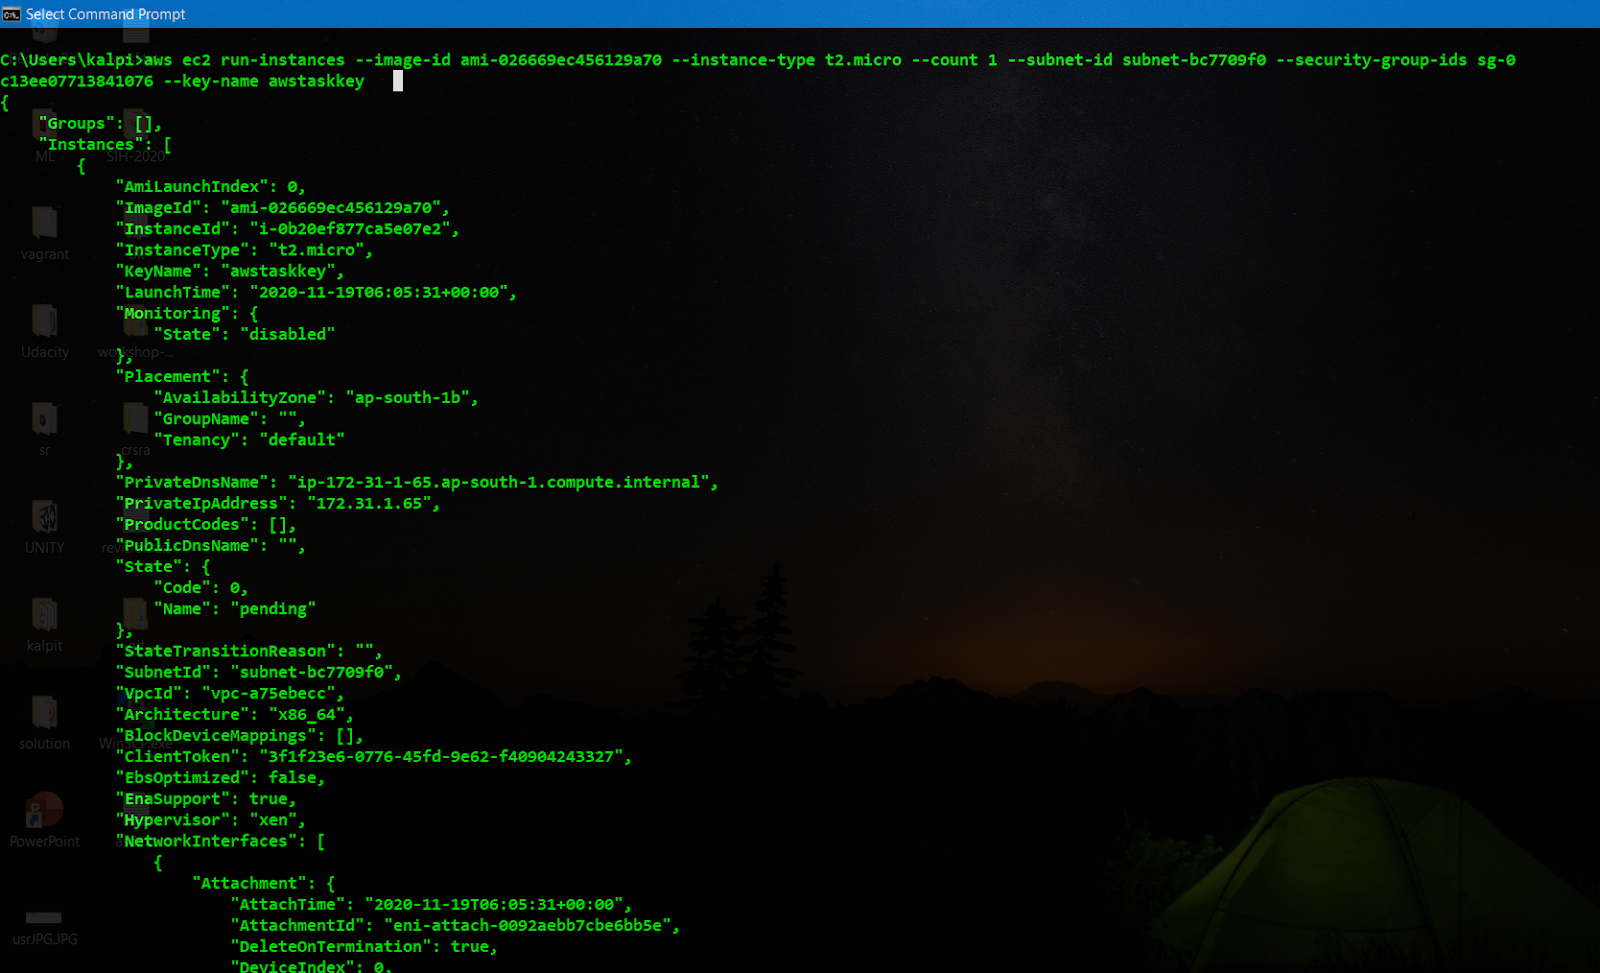This screenshot has height=973, width=1600.
Task: Click the KeyName "awstaskkey" output line
Action: (x=230, y=271)
